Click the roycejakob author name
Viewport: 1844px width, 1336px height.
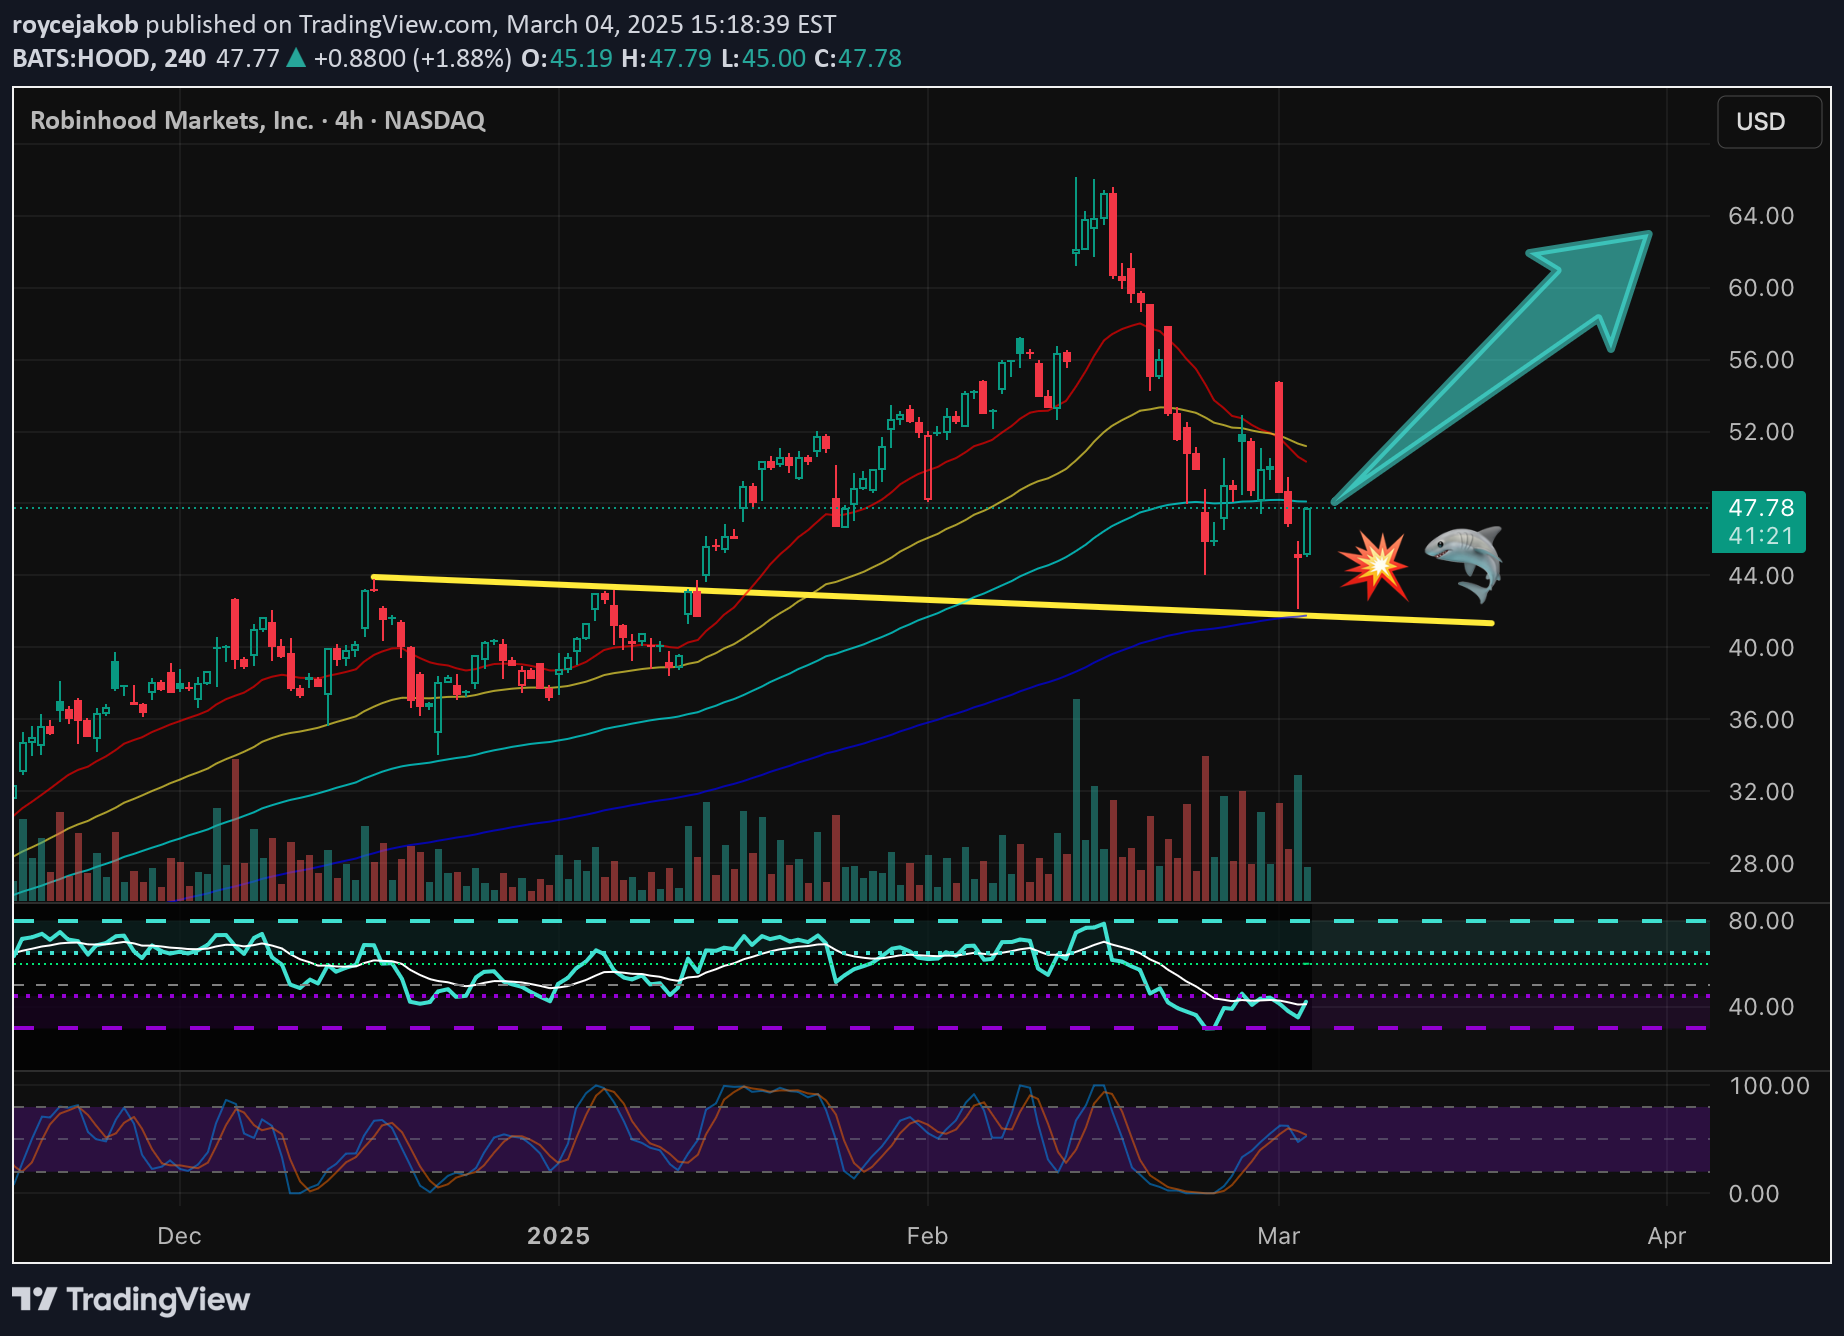pos(75,24)
